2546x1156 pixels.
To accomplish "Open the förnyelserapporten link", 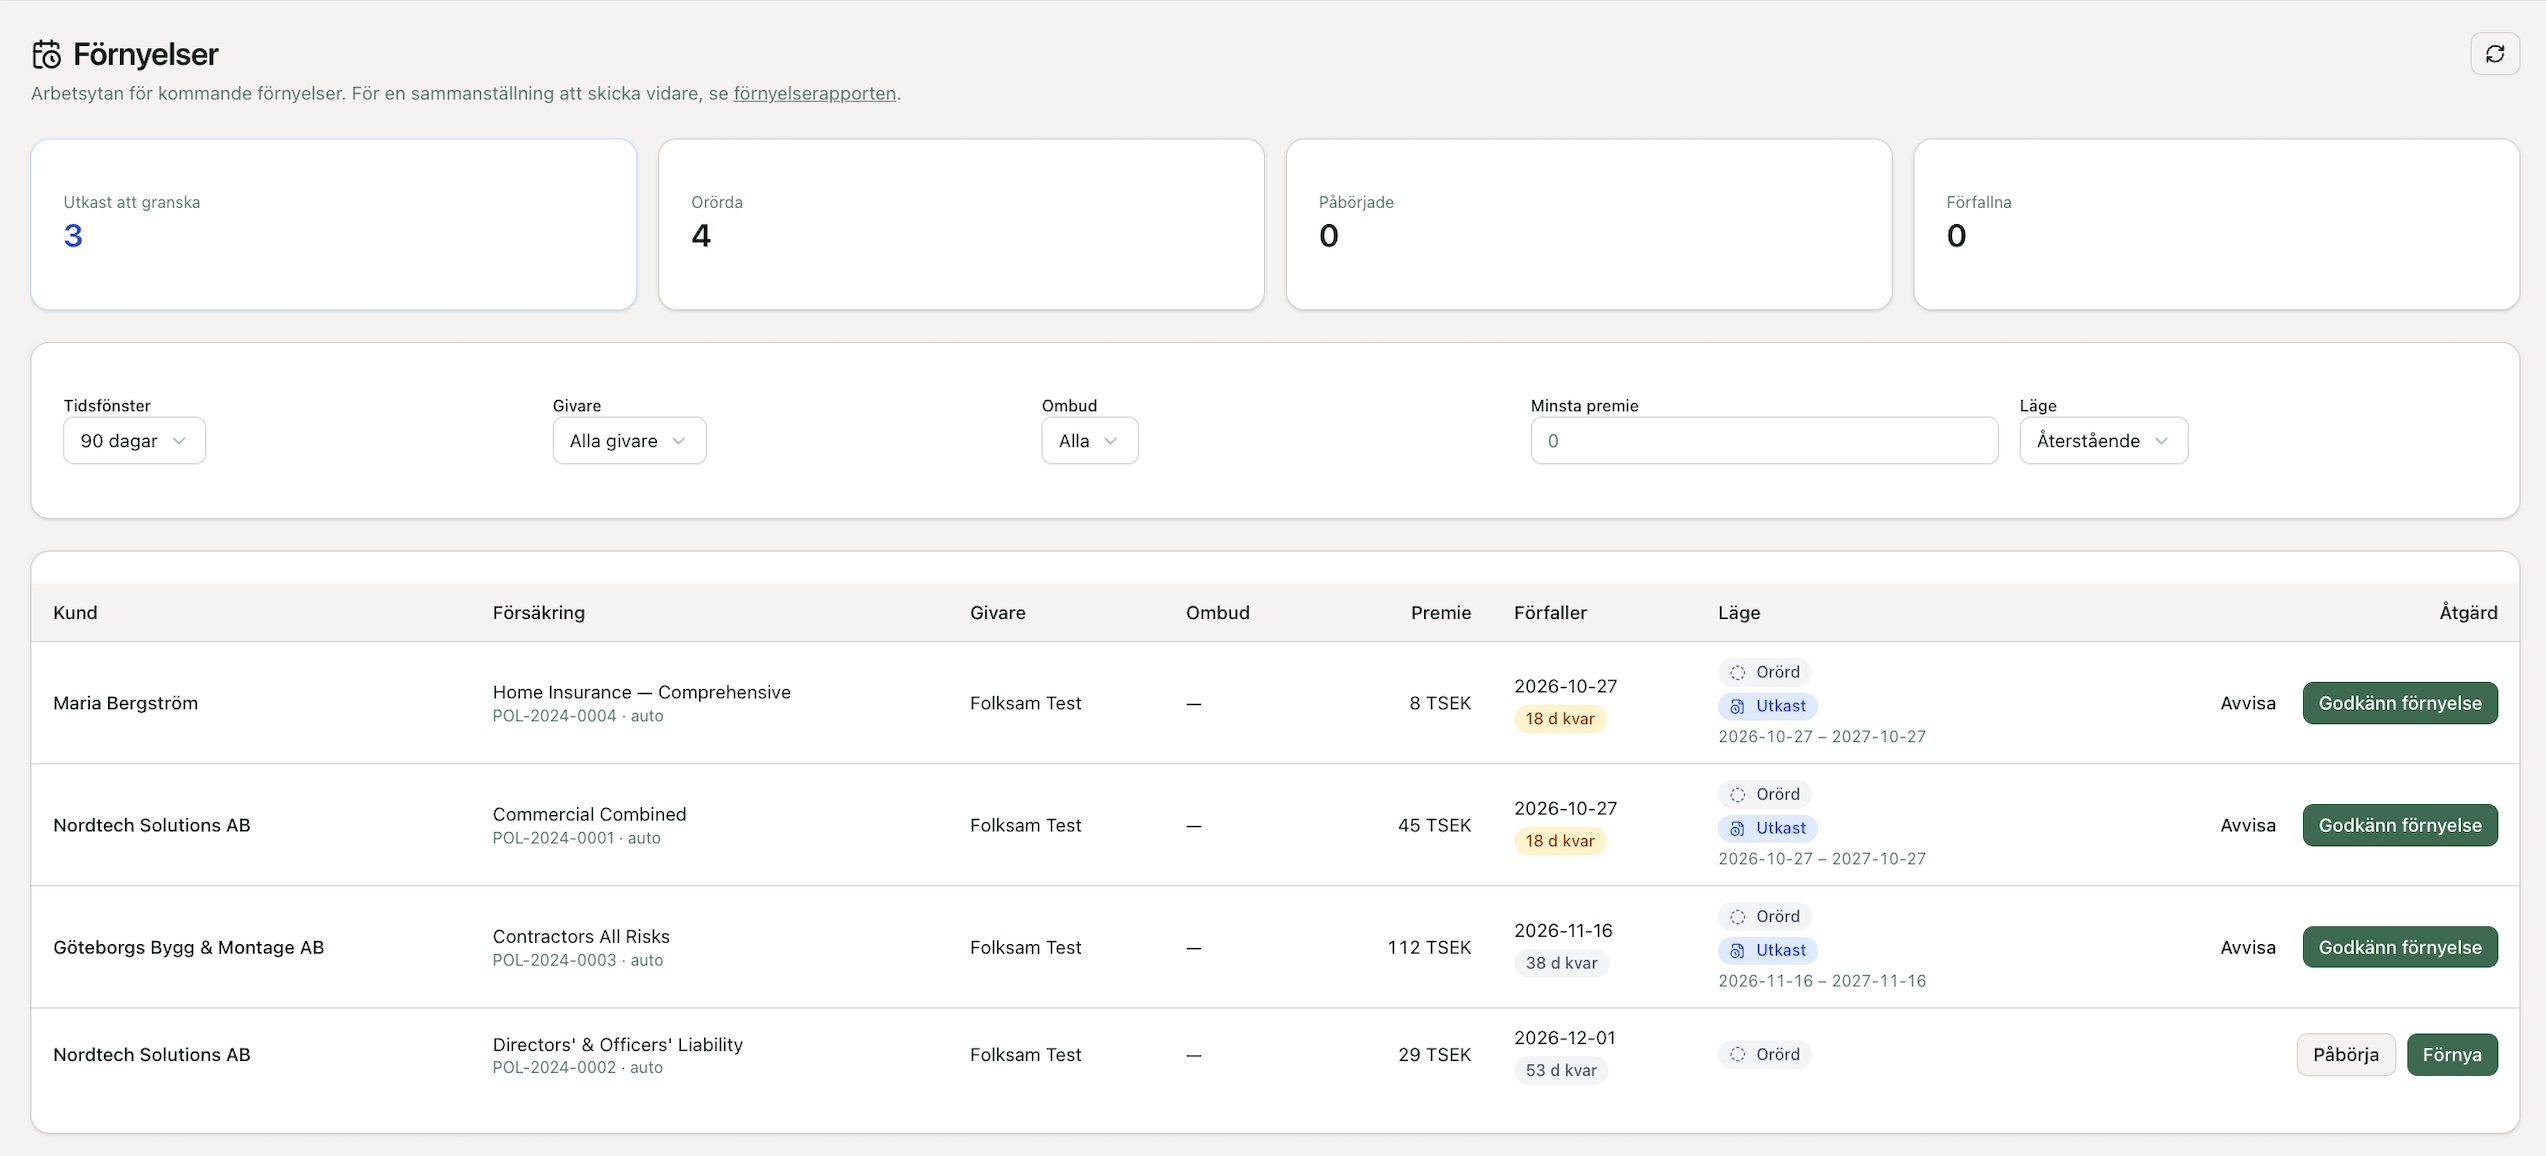I will click(x=814, y=93).
